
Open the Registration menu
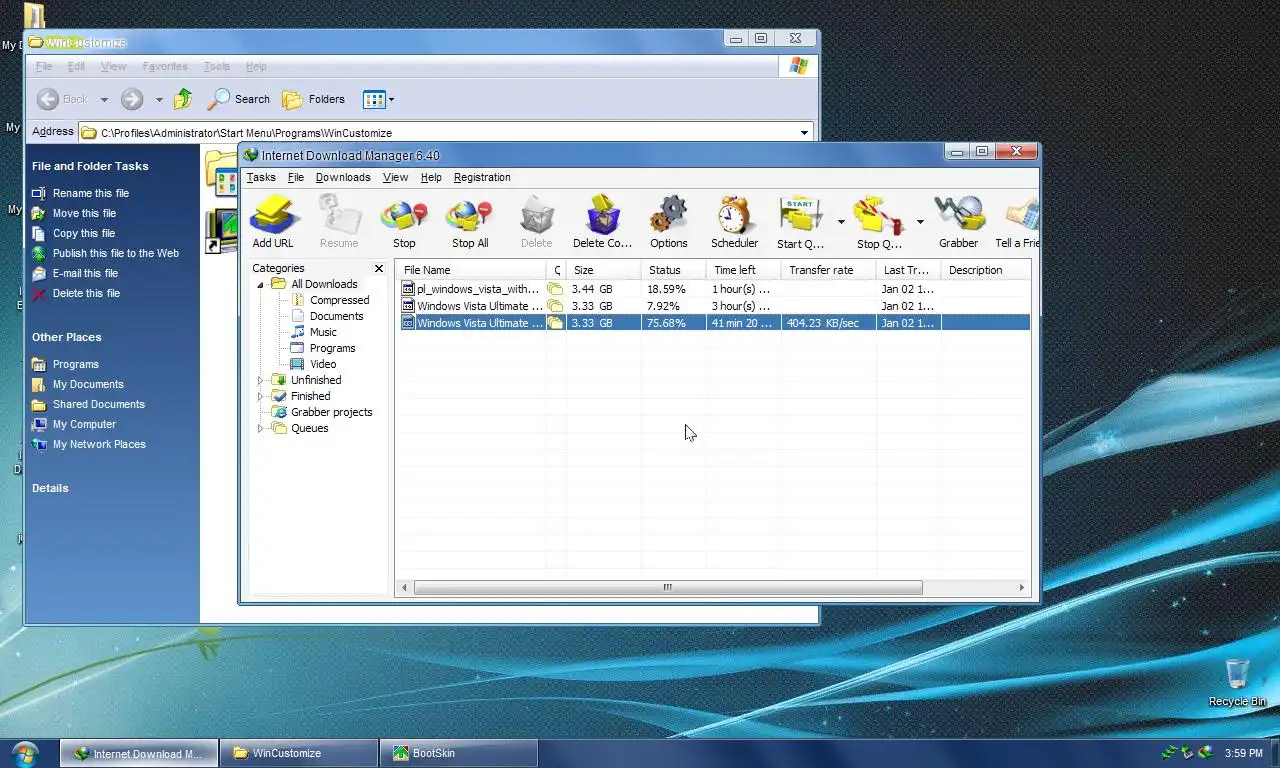click(x=482, y=177)
